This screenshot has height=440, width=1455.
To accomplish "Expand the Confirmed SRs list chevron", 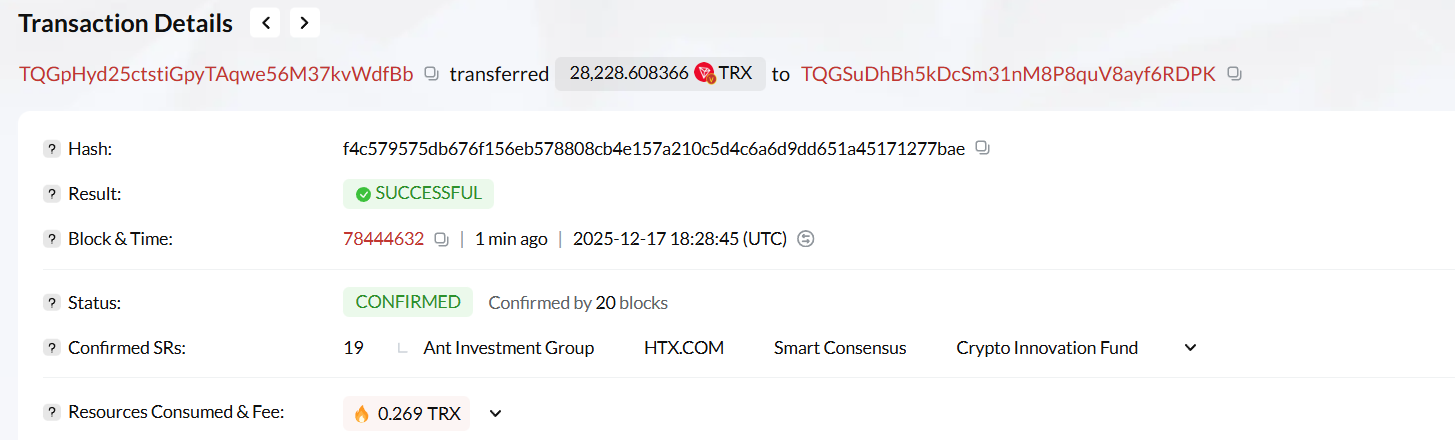I will [x=1190, y=348].
